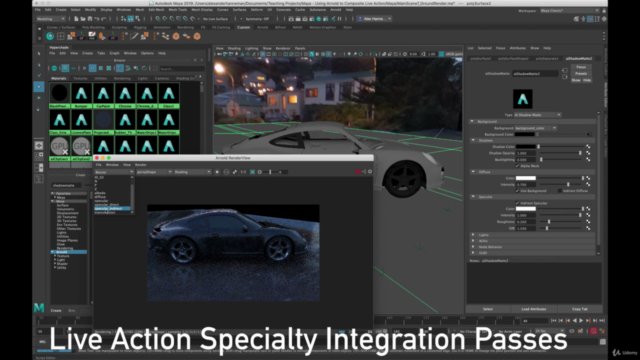Open the Window menu in Arnold RenderView
This screenshot has width=640, height=360.
[112, 165]
